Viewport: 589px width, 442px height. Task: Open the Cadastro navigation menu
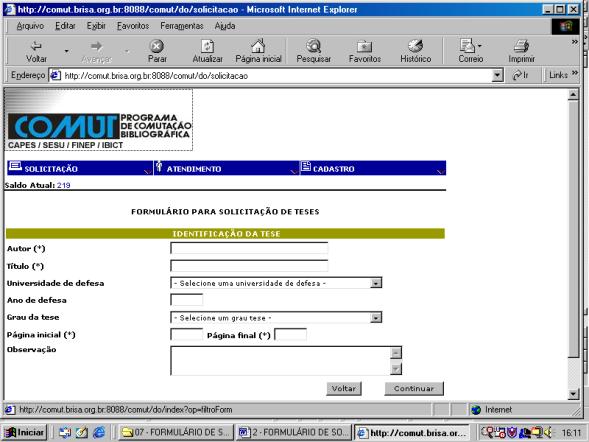click(x=373, y=168)
